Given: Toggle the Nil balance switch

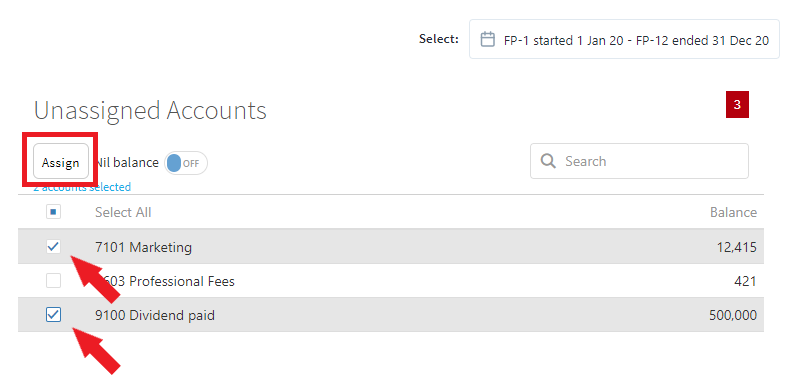Looking at the screenshot, I should [186, 163].
